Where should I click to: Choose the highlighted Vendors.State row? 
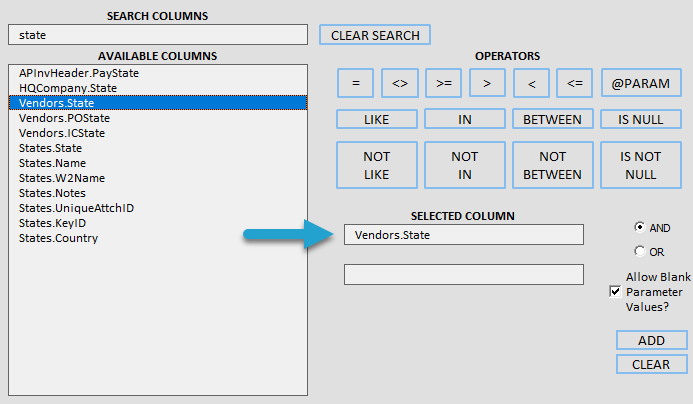click(158, 103)
